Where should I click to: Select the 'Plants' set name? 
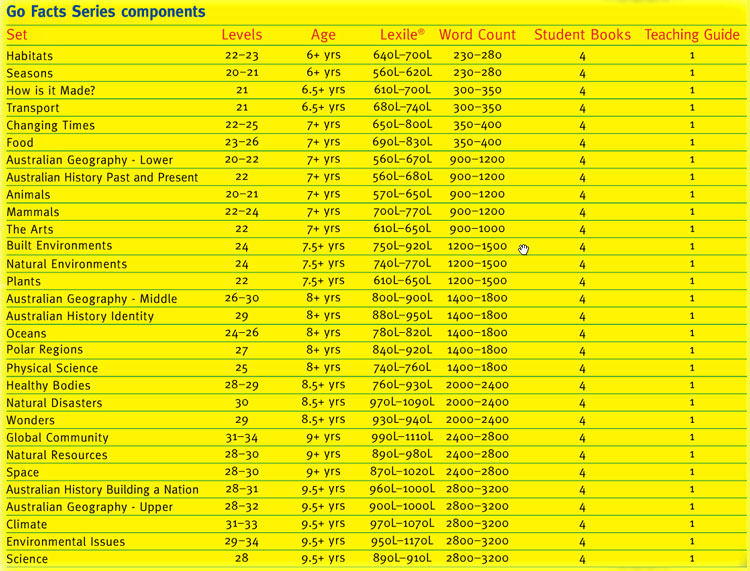click(23, 281)
